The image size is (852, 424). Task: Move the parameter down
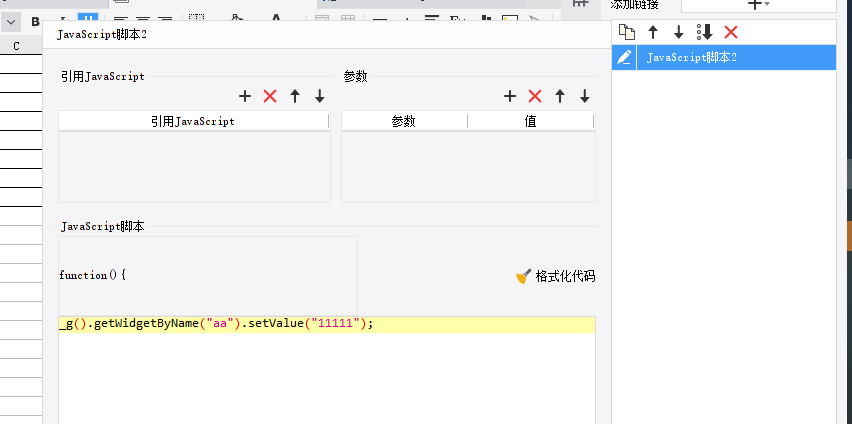(x=585, y=96)
